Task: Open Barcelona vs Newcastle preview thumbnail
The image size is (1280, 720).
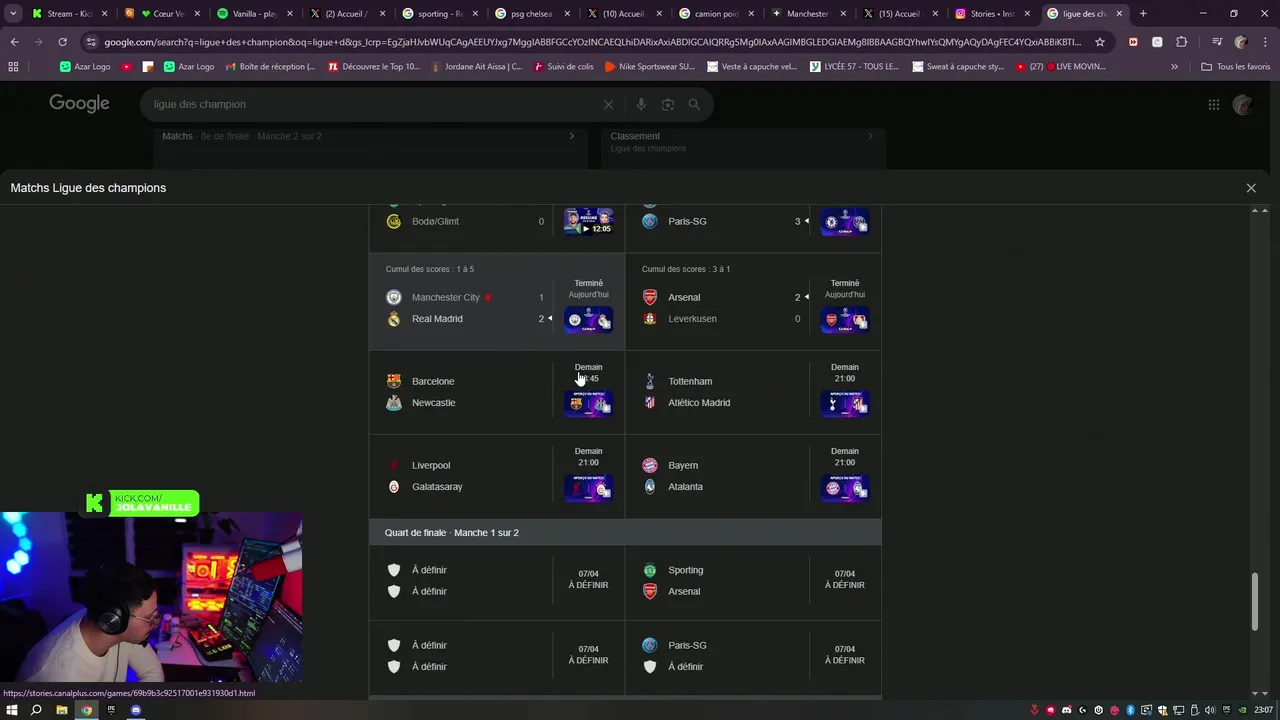Action: [588, 403]
